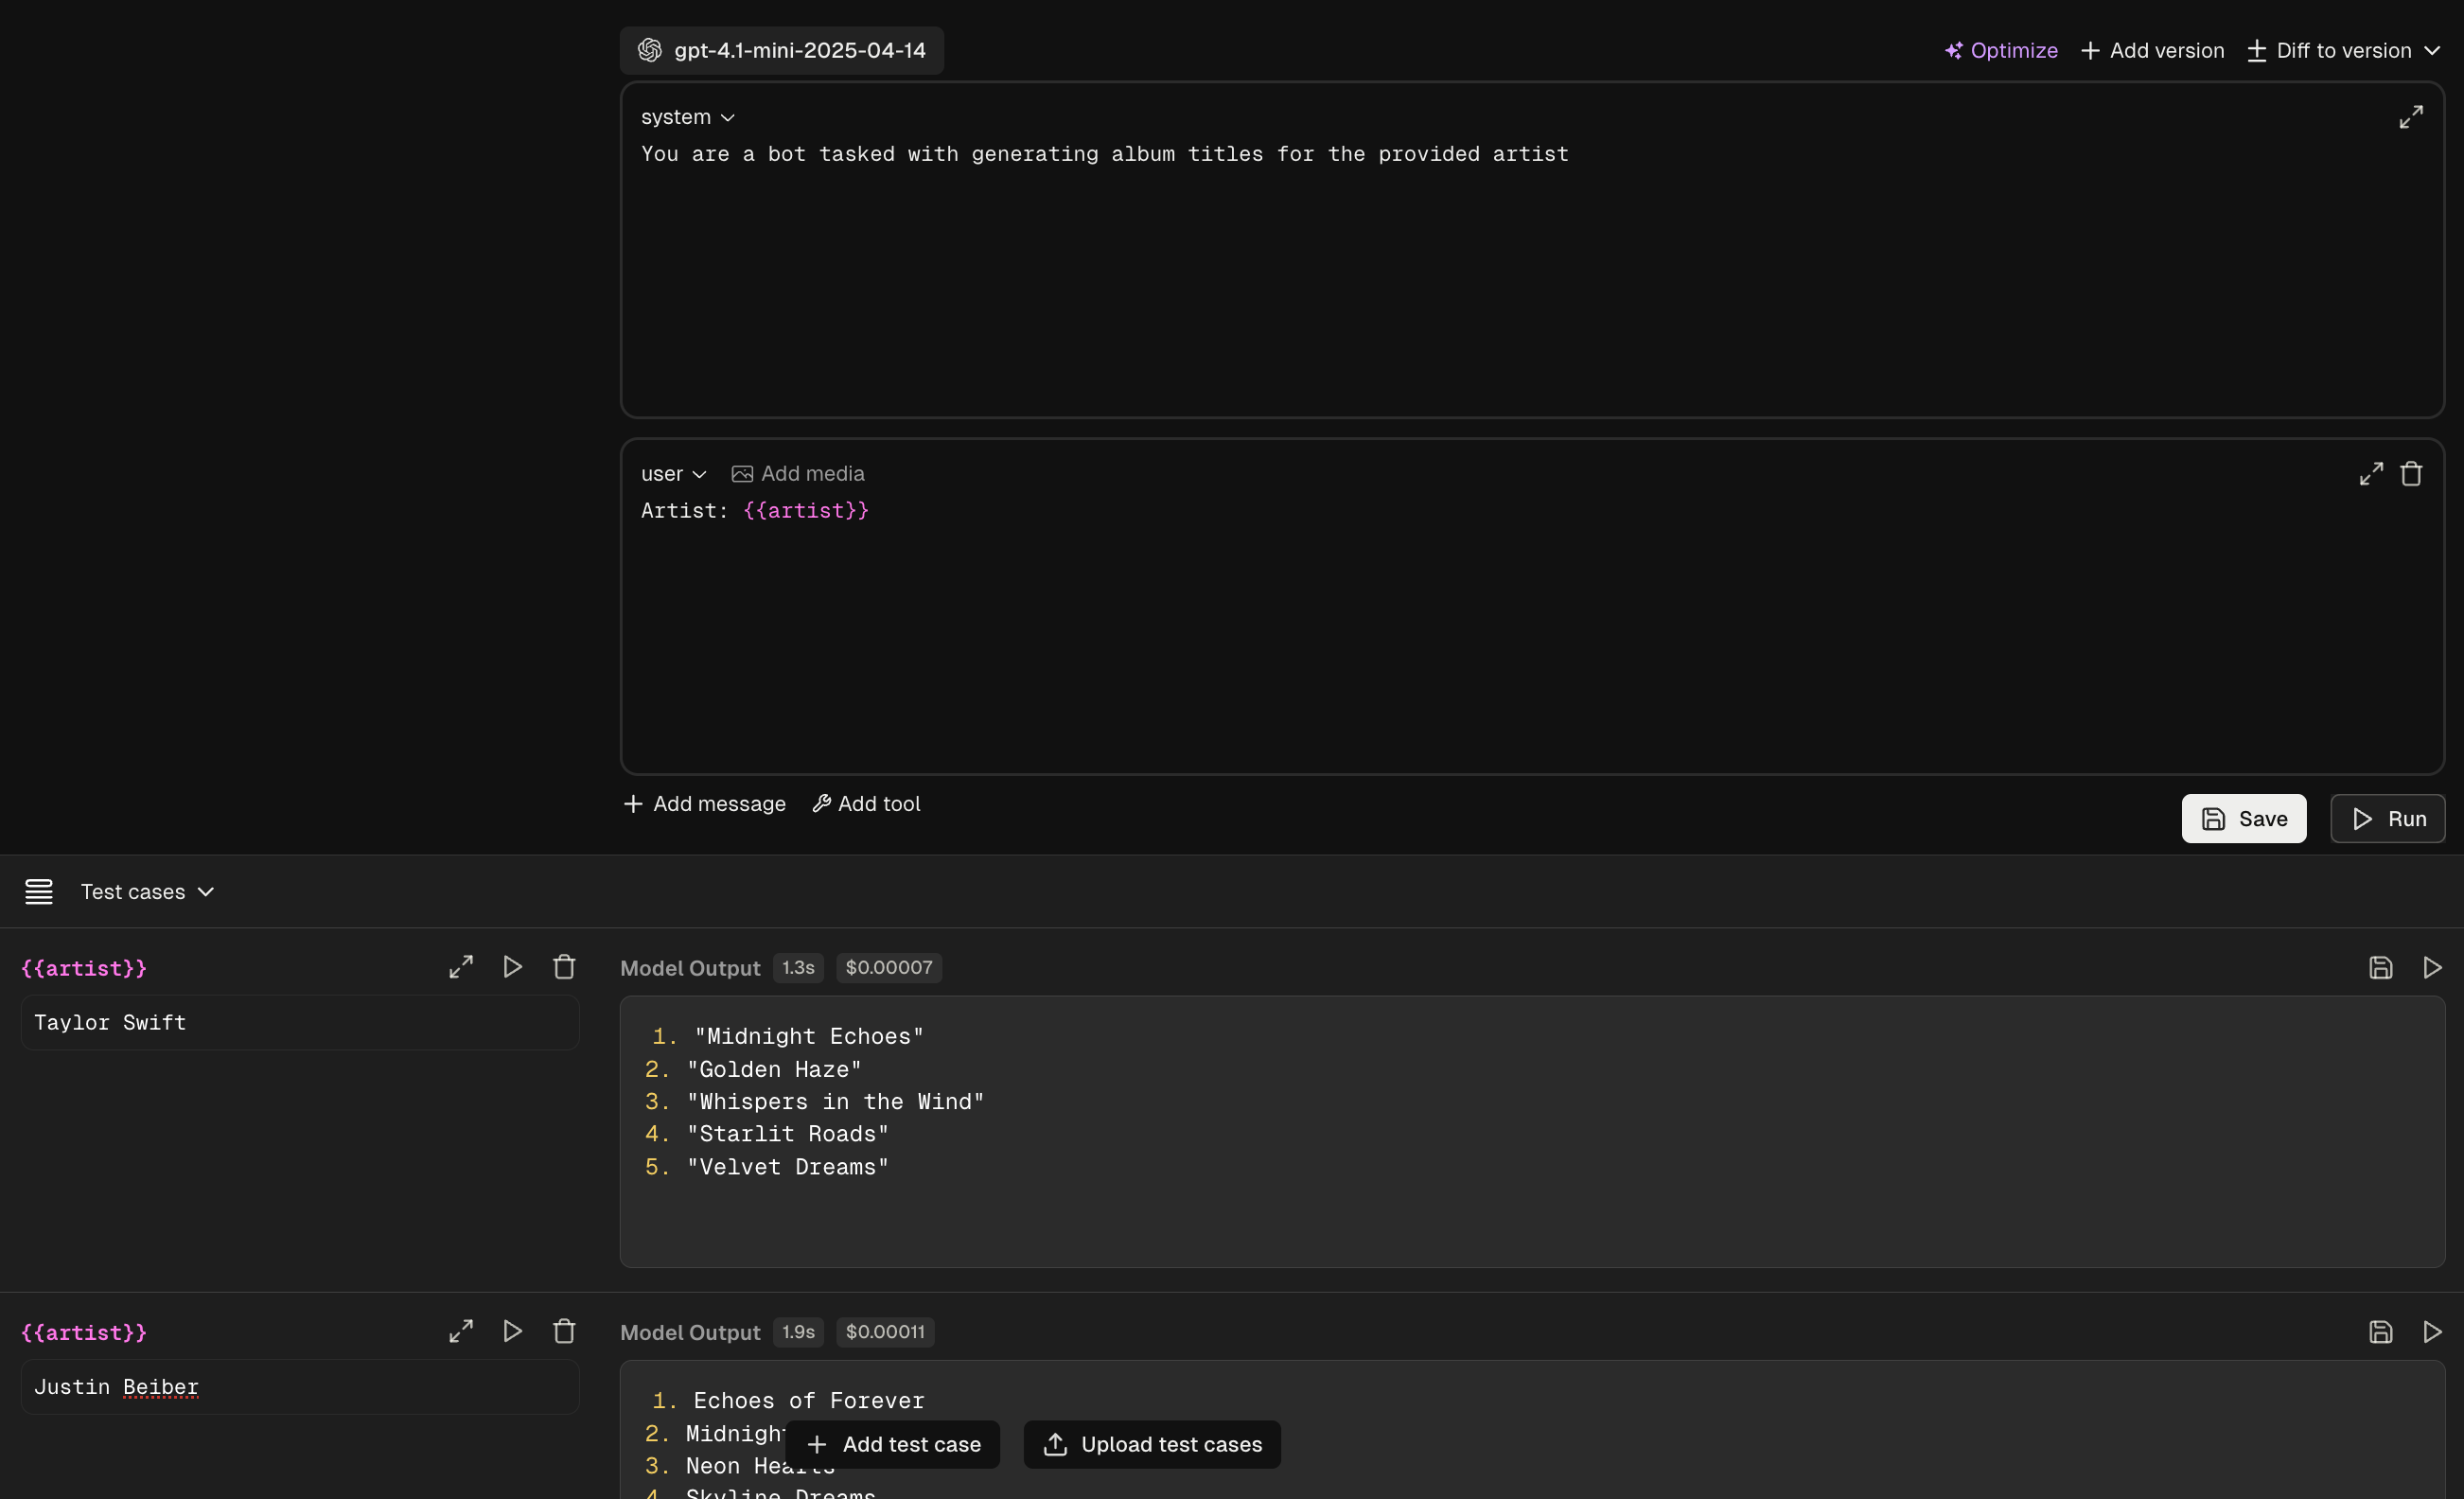Screen dimensions: 2464x1499
Task: Delete the Taylor Swift test case
Action: click(564, 967)
